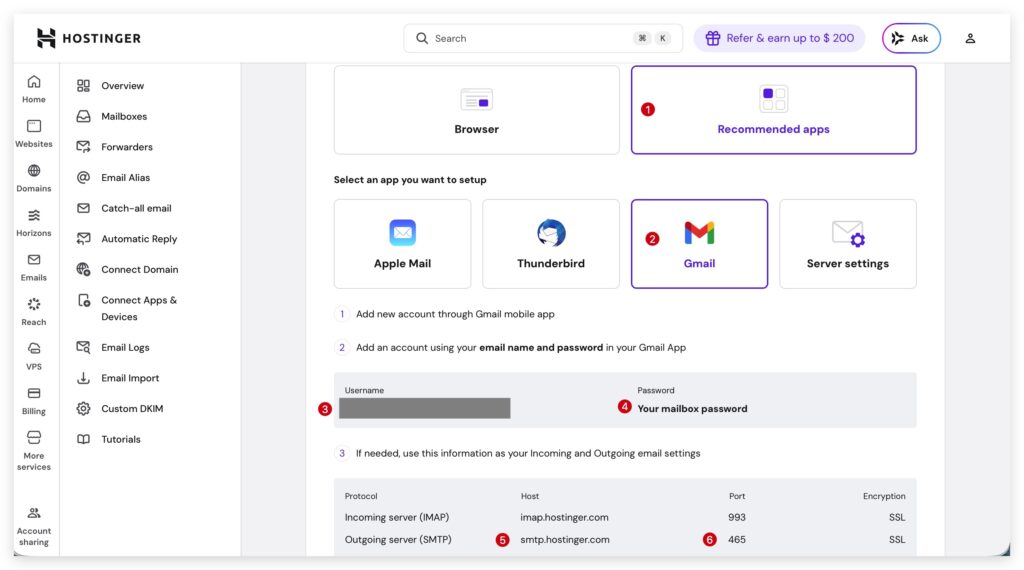
Task: Open Email Alias menu item
Action: click(x=125, y=177)
